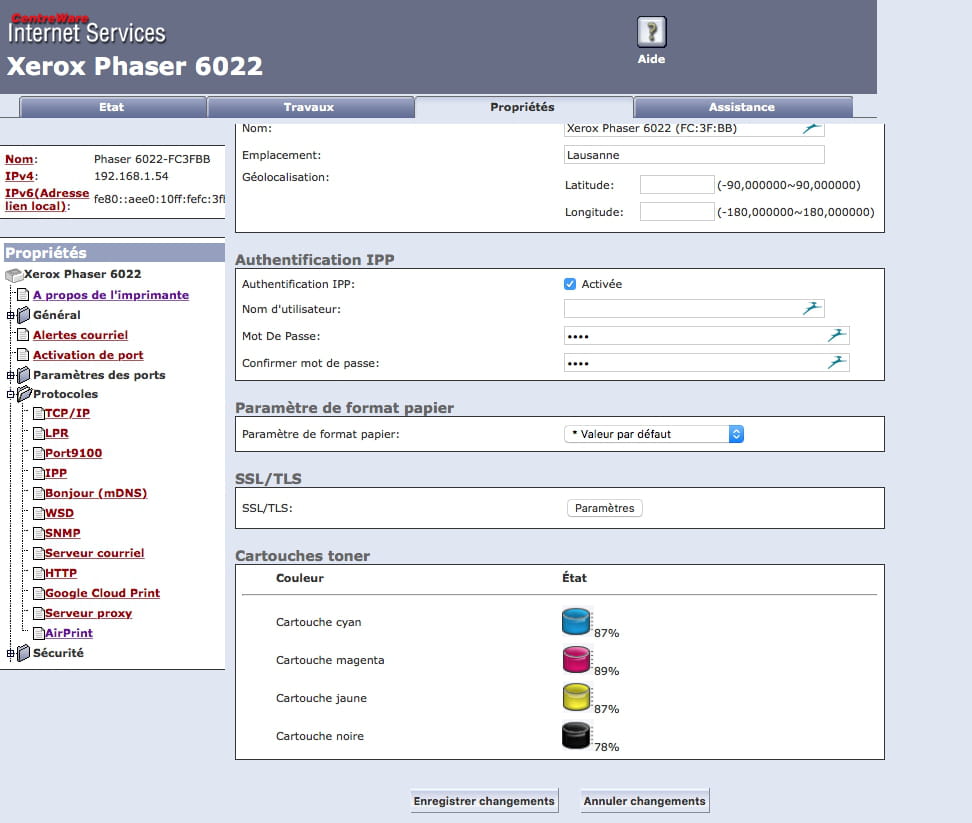Expand the Général tree node

coord(10,315)
